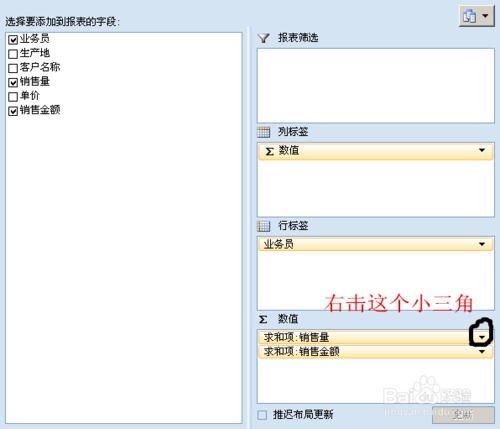Click the row labels grid icon
This screenshot has width=500, height=429.
[263, 226]
